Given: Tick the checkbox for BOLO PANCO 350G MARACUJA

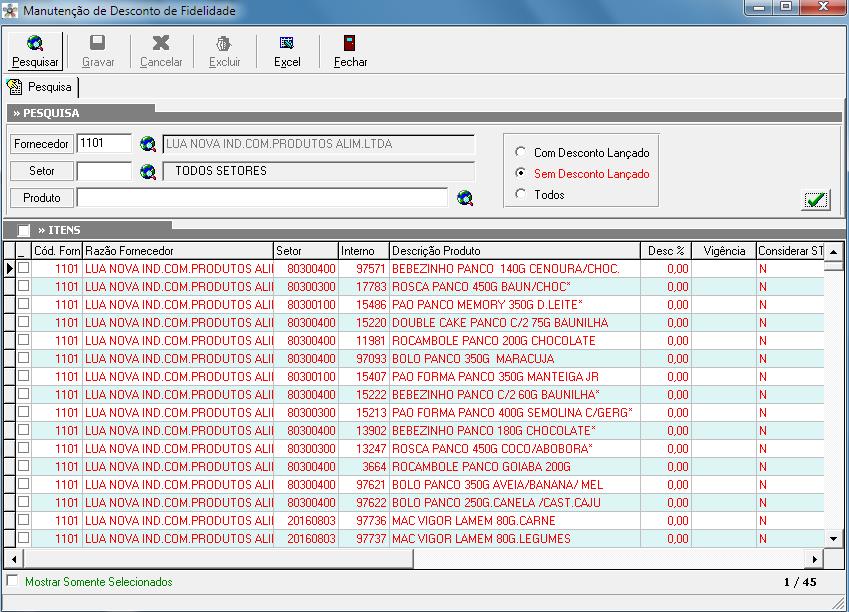Looking at the screenshot, I should point(23,357).
